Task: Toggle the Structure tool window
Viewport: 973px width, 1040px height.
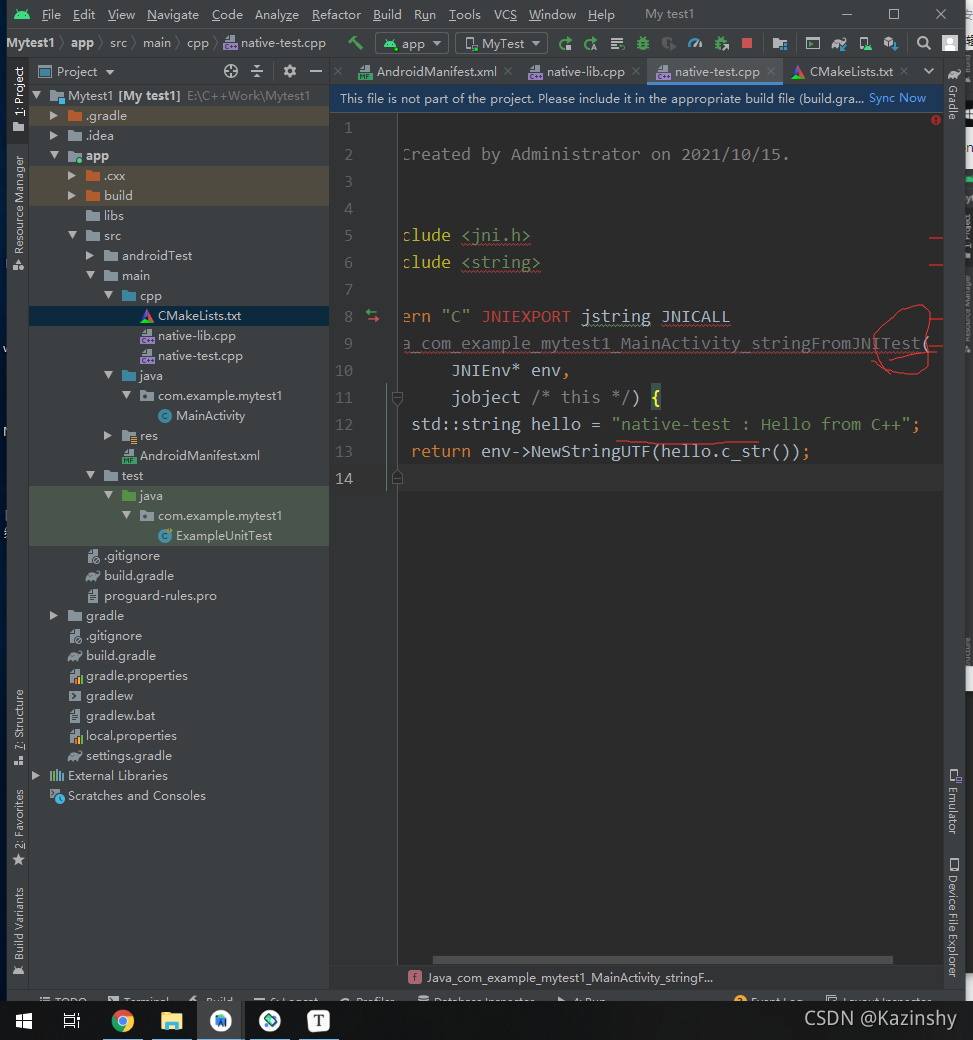Action: click(19, 727)
